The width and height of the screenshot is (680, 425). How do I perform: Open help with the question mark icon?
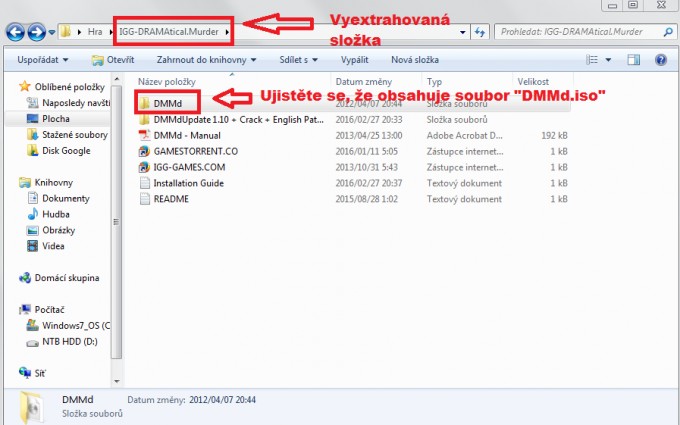coord(660,60)
